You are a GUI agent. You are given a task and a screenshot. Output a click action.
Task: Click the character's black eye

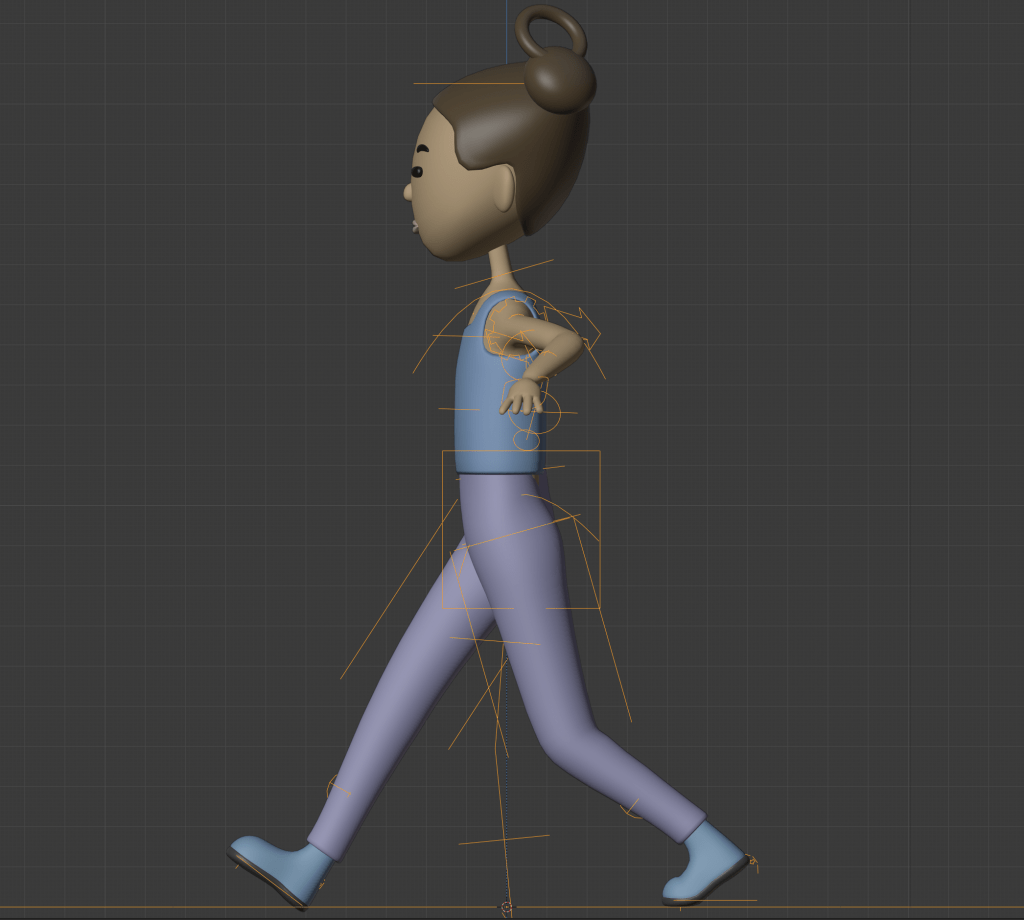pos(417,172)
